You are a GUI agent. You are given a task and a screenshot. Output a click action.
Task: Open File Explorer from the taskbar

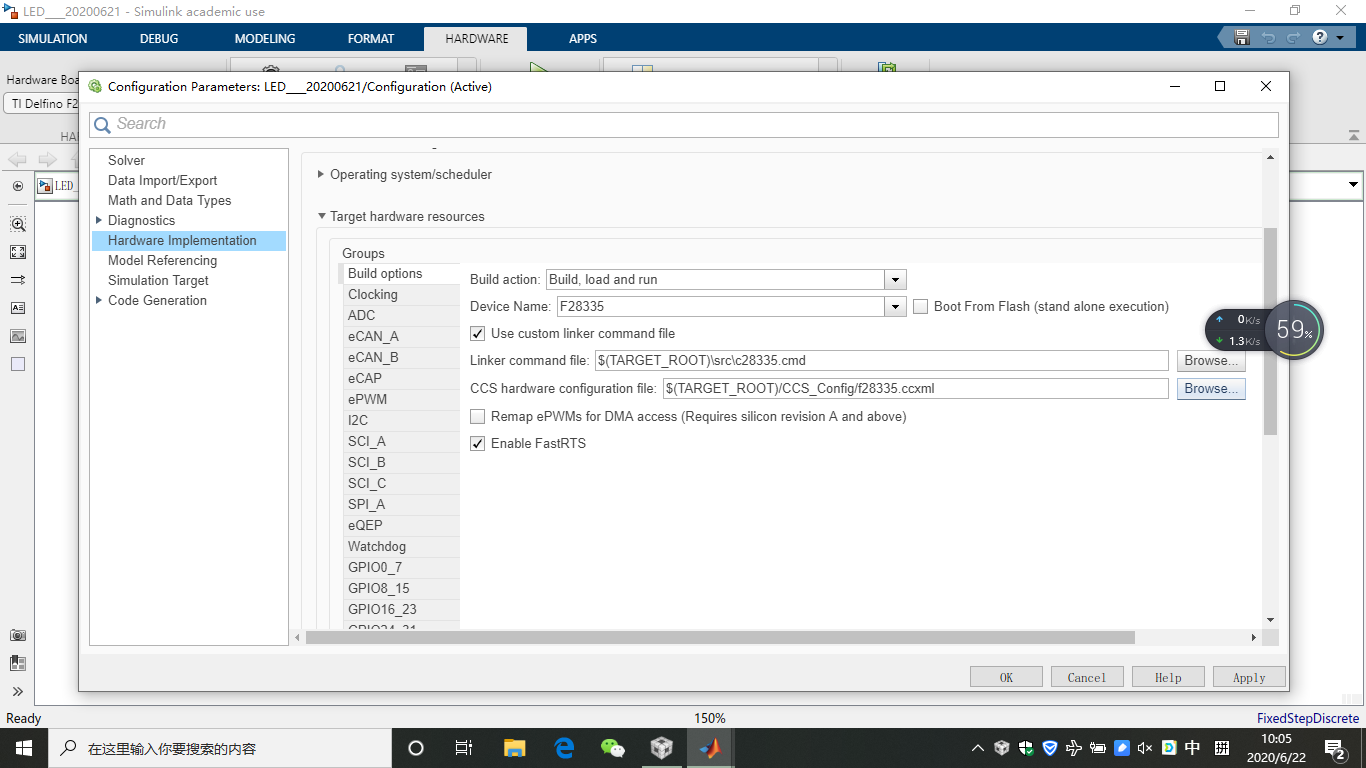[514, 748]
